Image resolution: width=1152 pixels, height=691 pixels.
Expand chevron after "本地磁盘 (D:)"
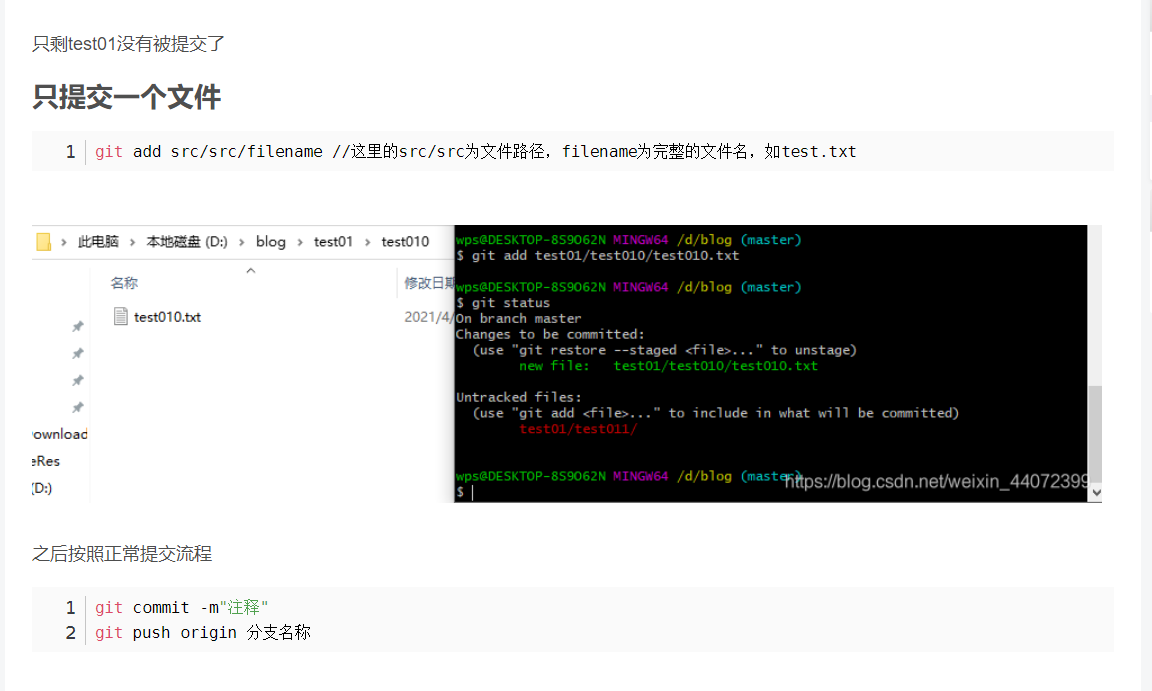click(241, 242)
